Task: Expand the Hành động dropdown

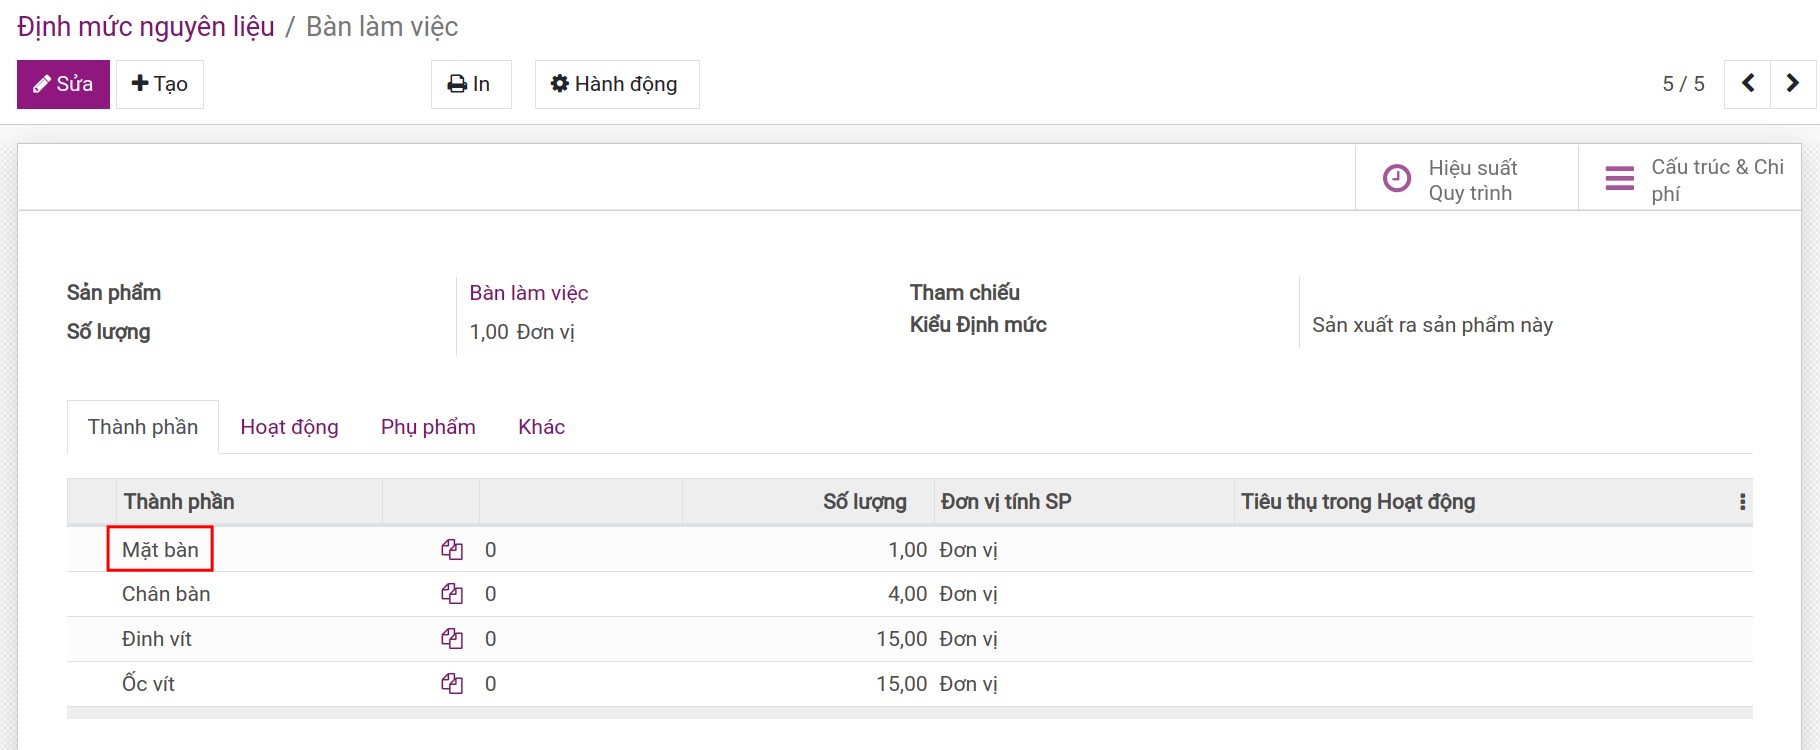Action: coord(616,84)
